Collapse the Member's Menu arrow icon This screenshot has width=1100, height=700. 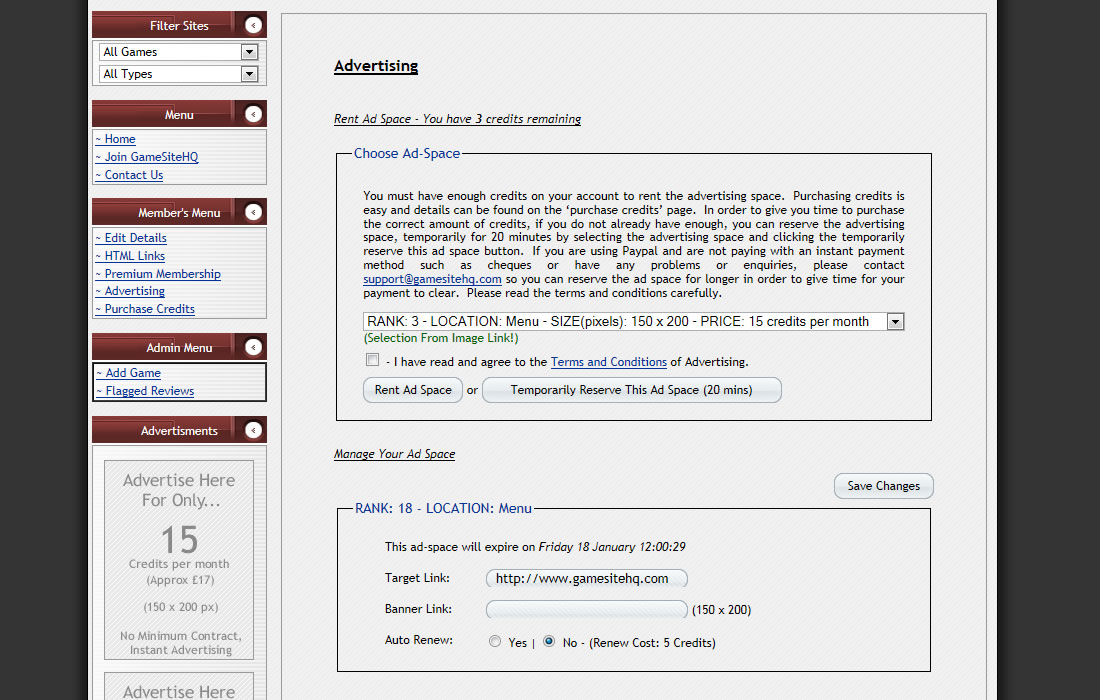pyautogui.click(x=254, y=212)
